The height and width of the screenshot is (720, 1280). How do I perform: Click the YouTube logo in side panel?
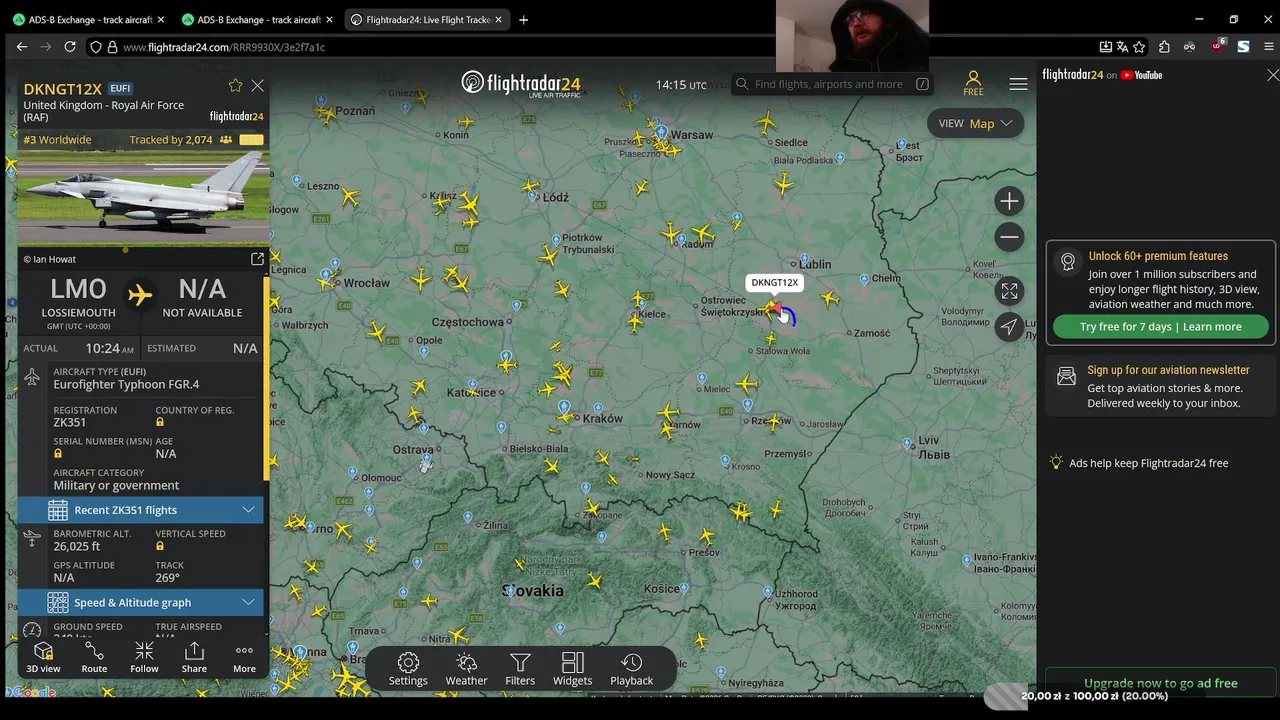coord(1141,75)
